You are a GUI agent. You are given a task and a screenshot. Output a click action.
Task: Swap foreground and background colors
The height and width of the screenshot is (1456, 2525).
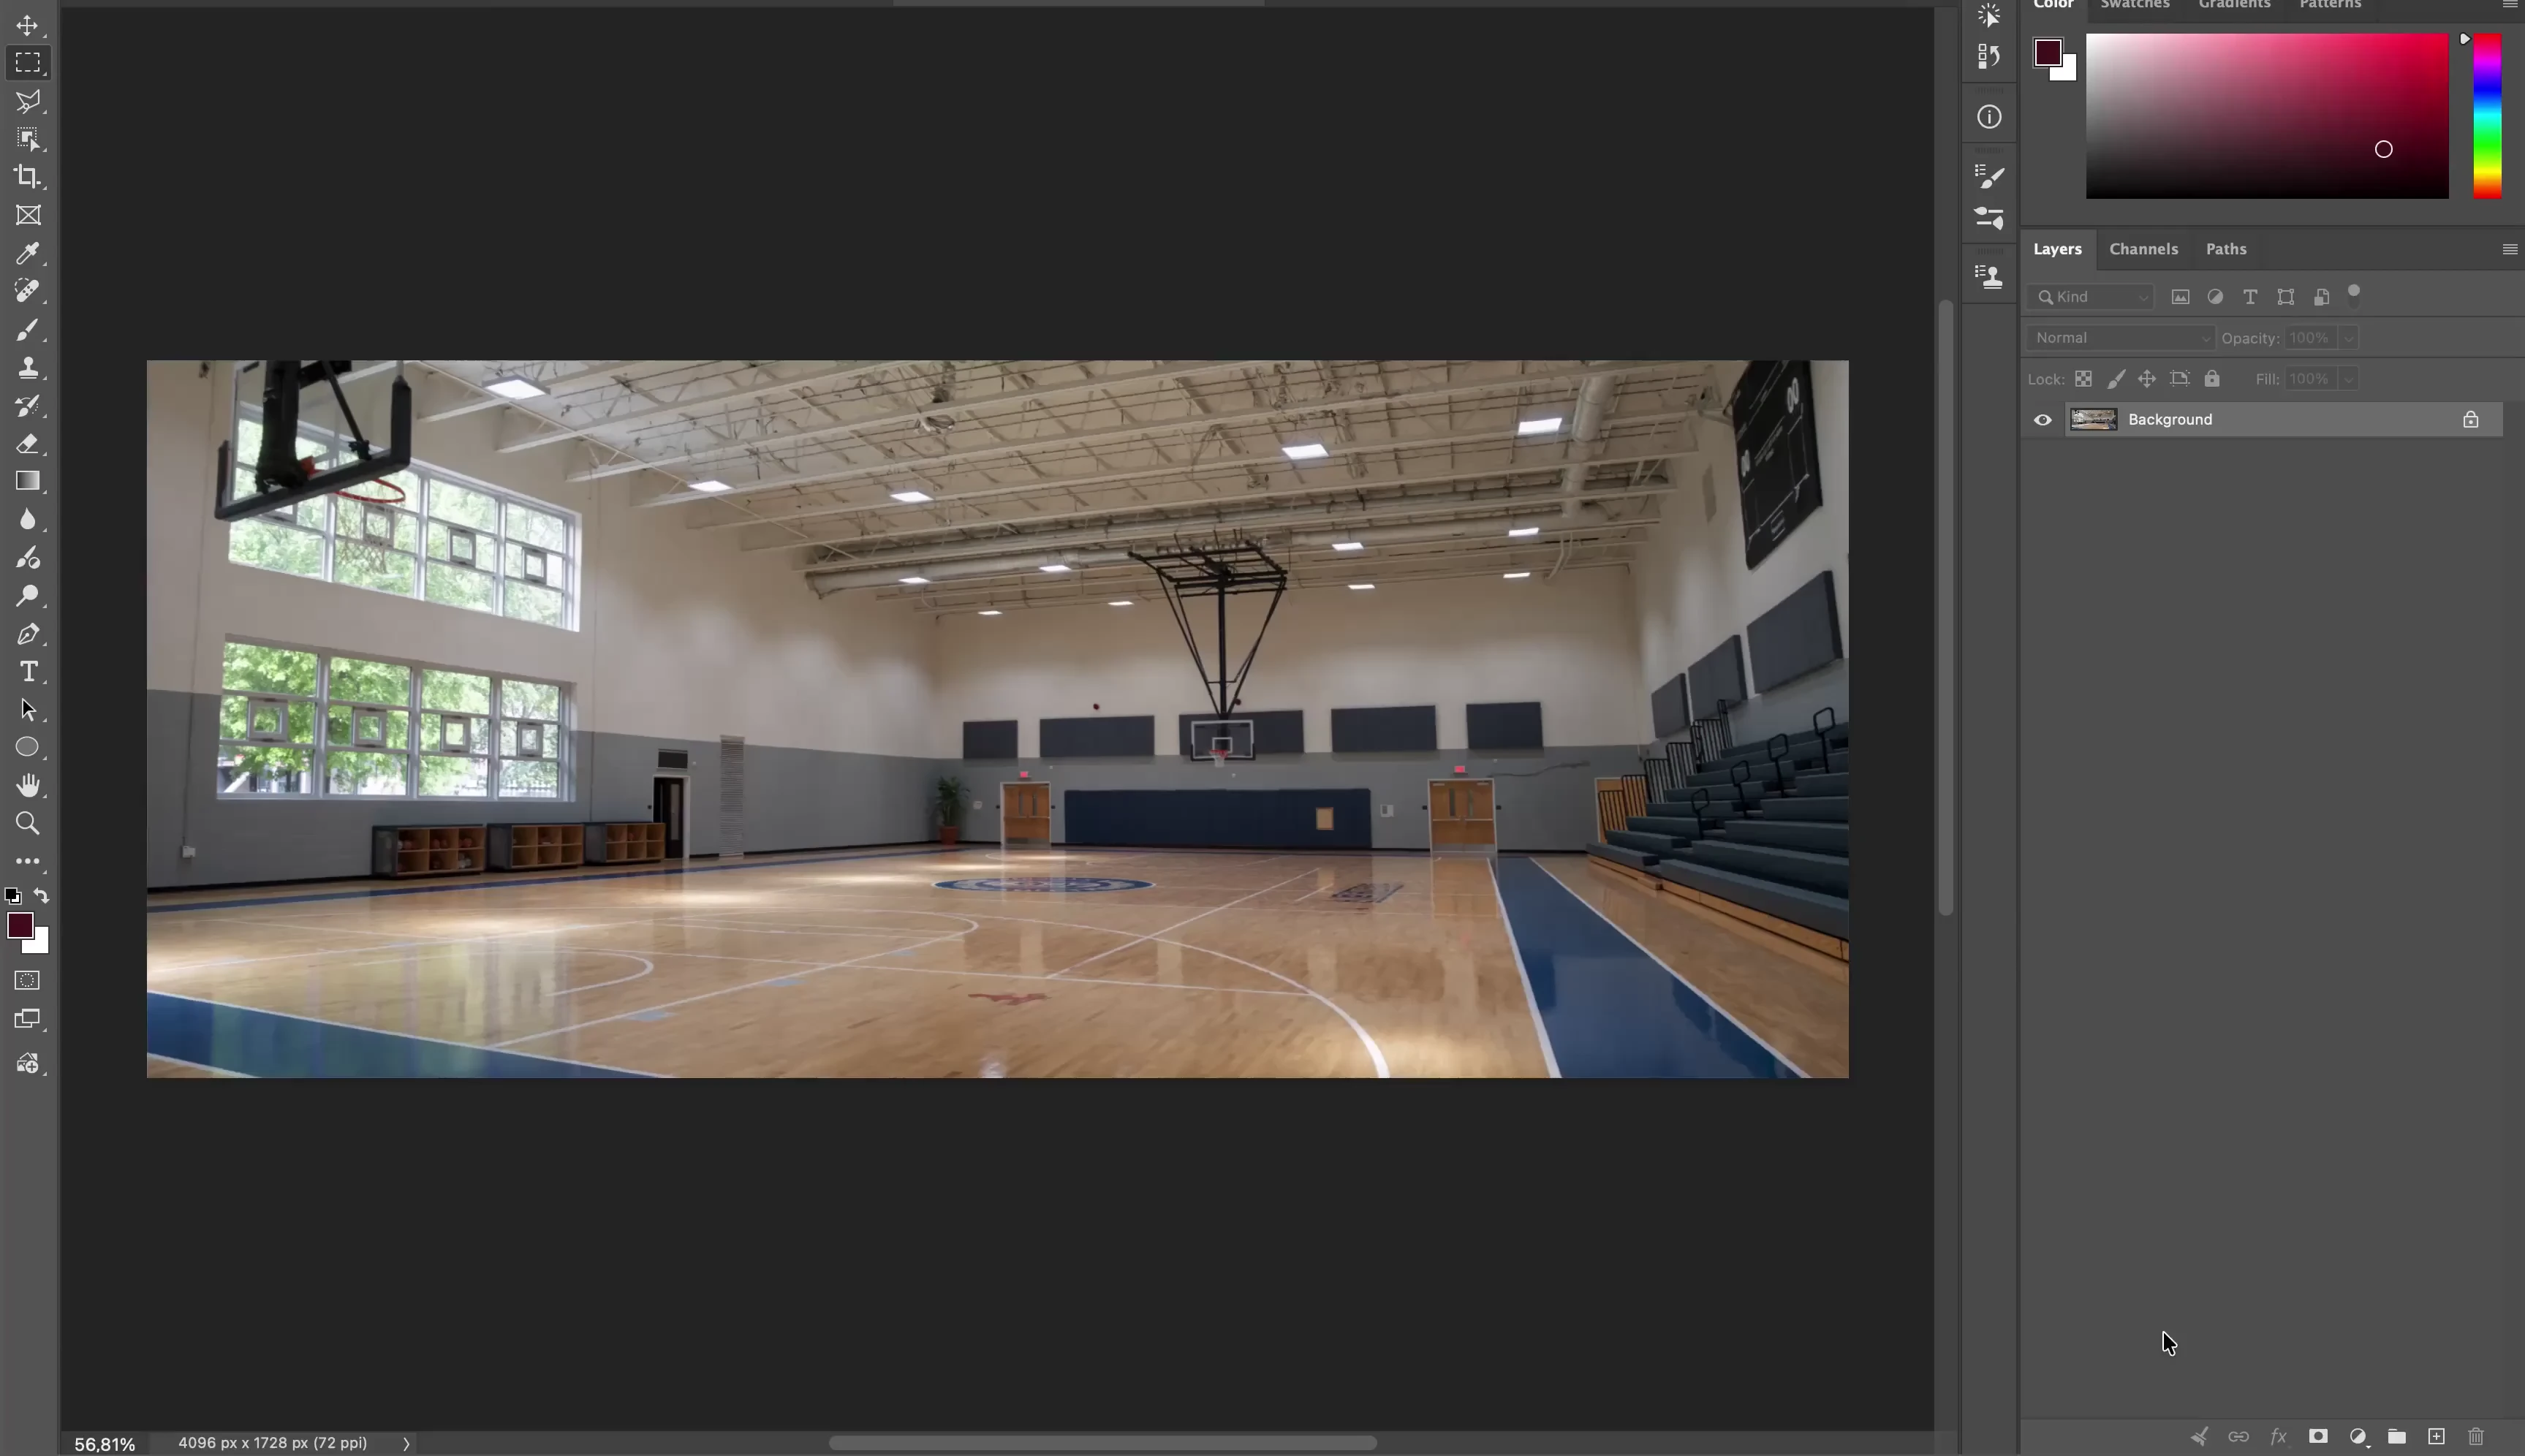[x=41, y=896]
